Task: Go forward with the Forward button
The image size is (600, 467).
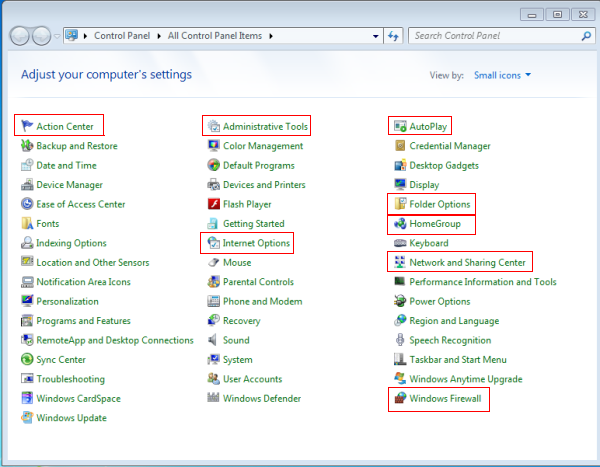Action: pyautogui.click(x=41, y=36)
